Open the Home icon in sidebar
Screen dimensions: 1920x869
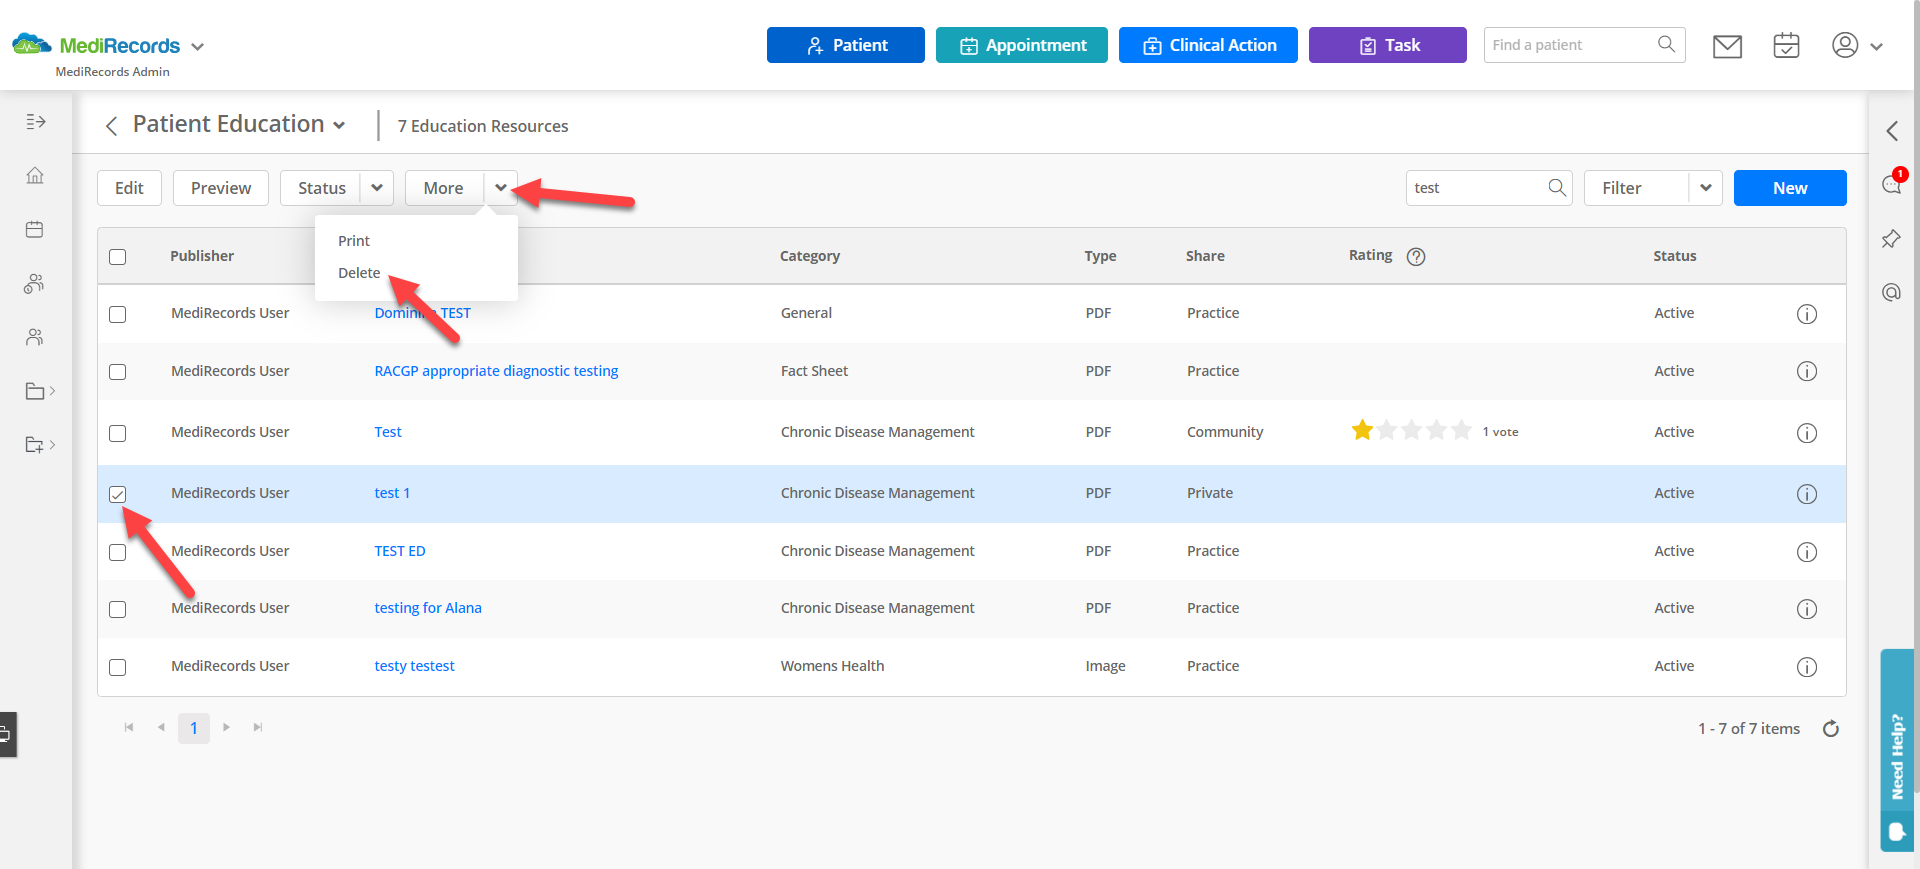[x=35, y=176]
